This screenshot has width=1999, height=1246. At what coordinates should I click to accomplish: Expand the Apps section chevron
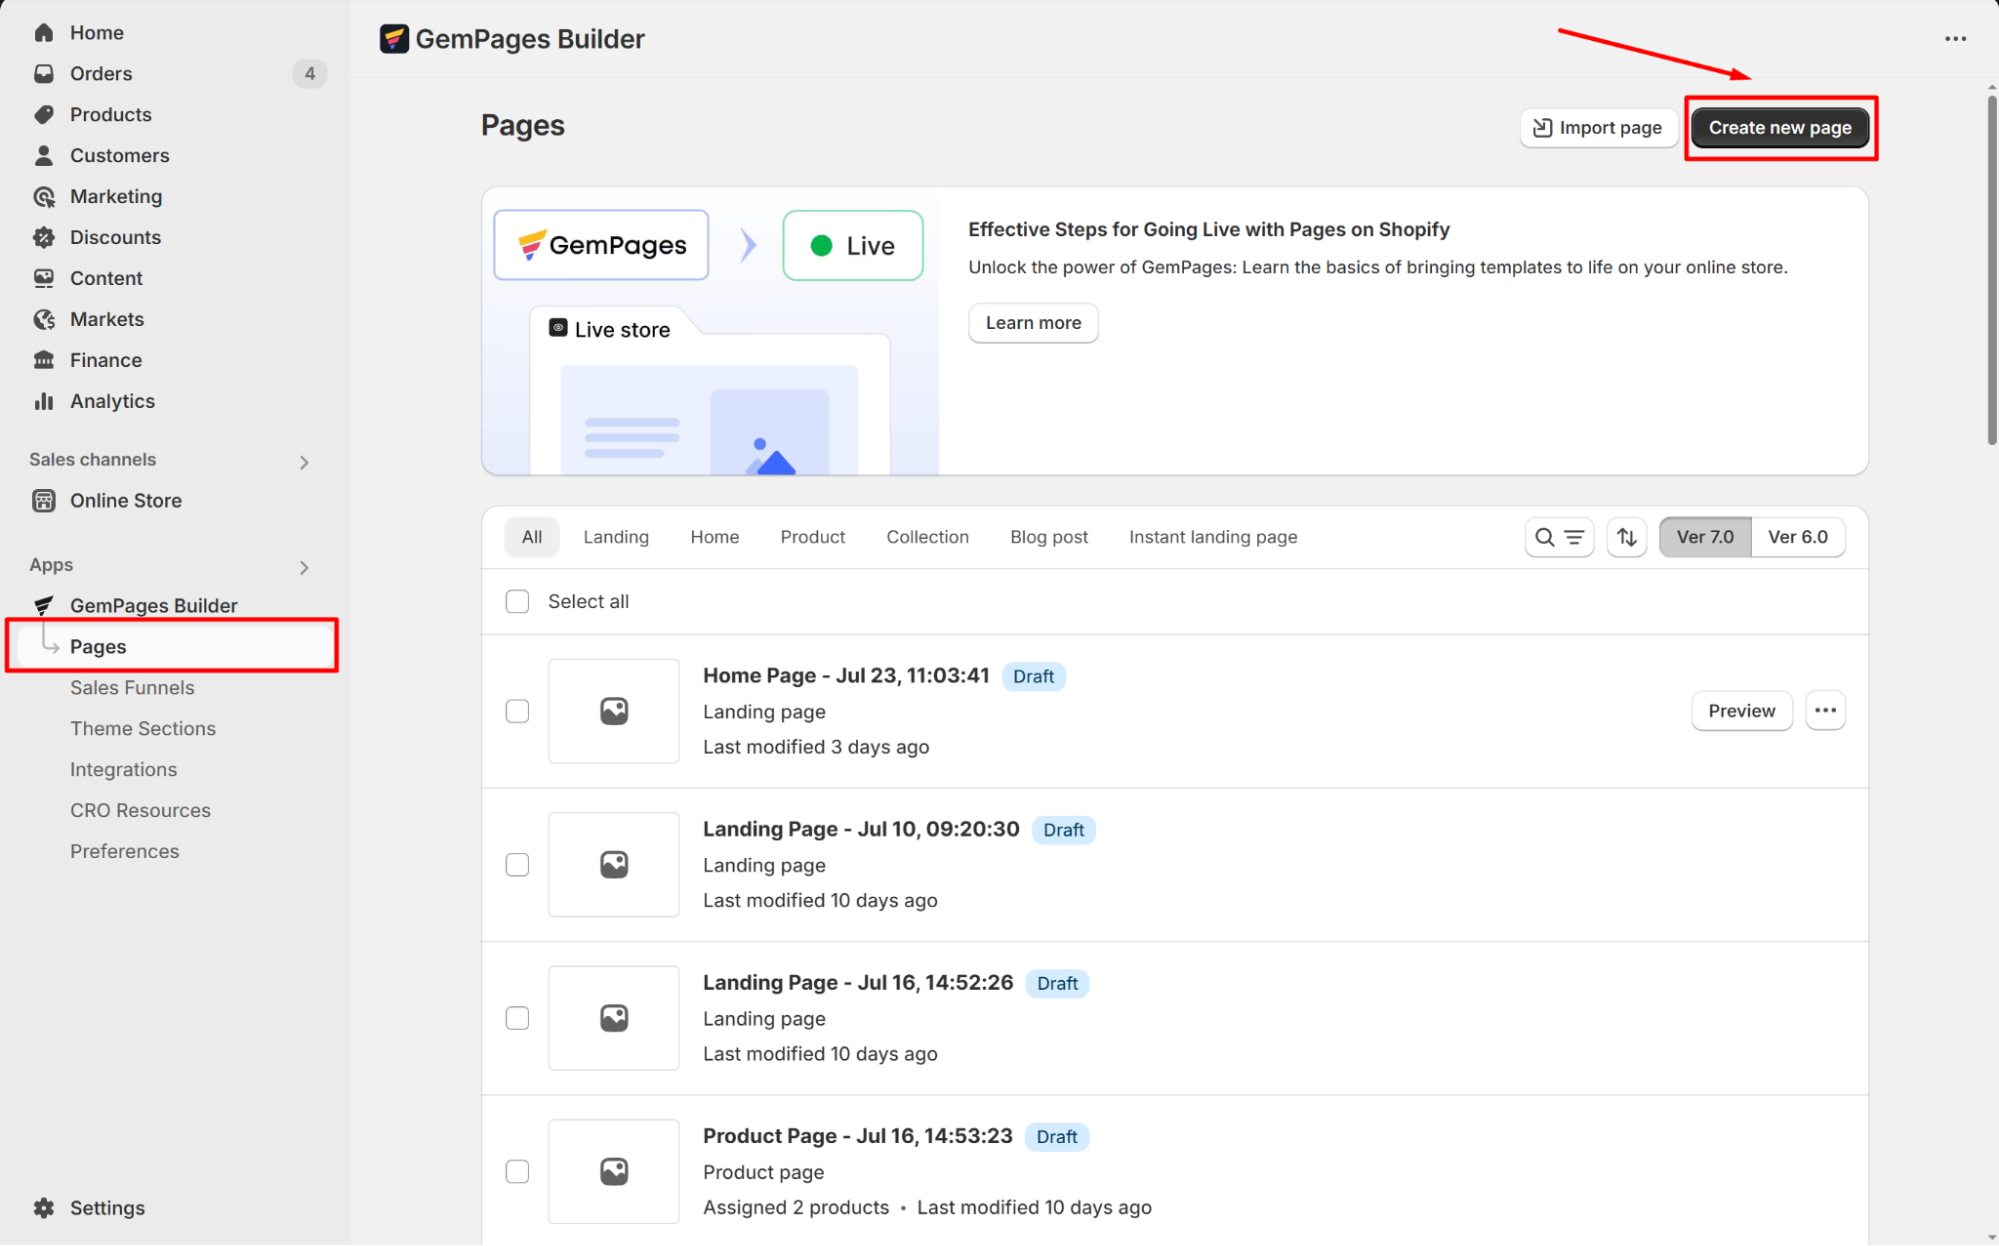304,568
